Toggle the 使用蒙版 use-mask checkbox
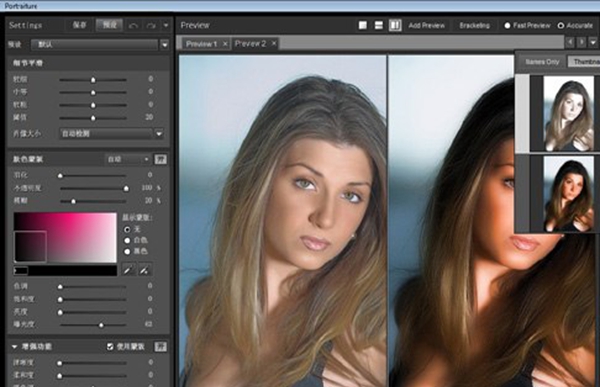 click(x=110, y=346)
